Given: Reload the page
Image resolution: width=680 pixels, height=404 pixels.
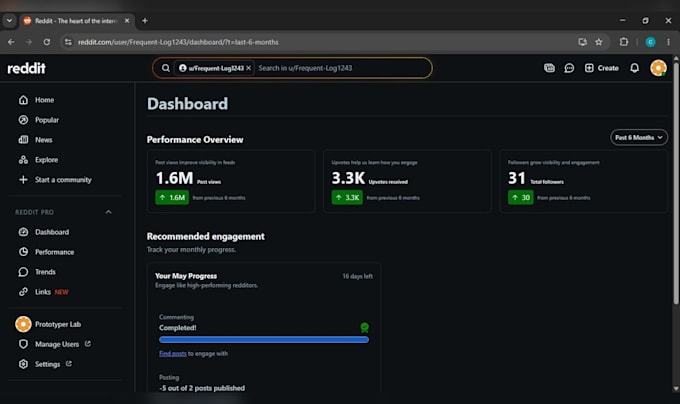Looking at the screenshot, I should (x=46, y=42).
